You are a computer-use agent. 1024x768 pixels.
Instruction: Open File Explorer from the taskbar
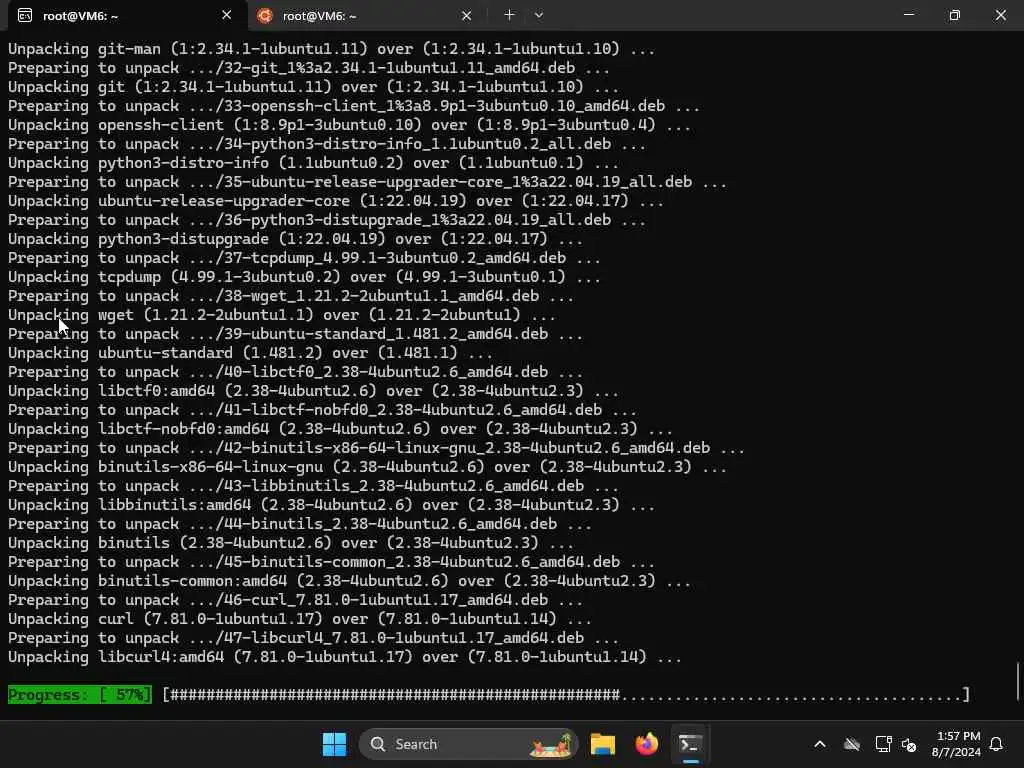(603, 744)
